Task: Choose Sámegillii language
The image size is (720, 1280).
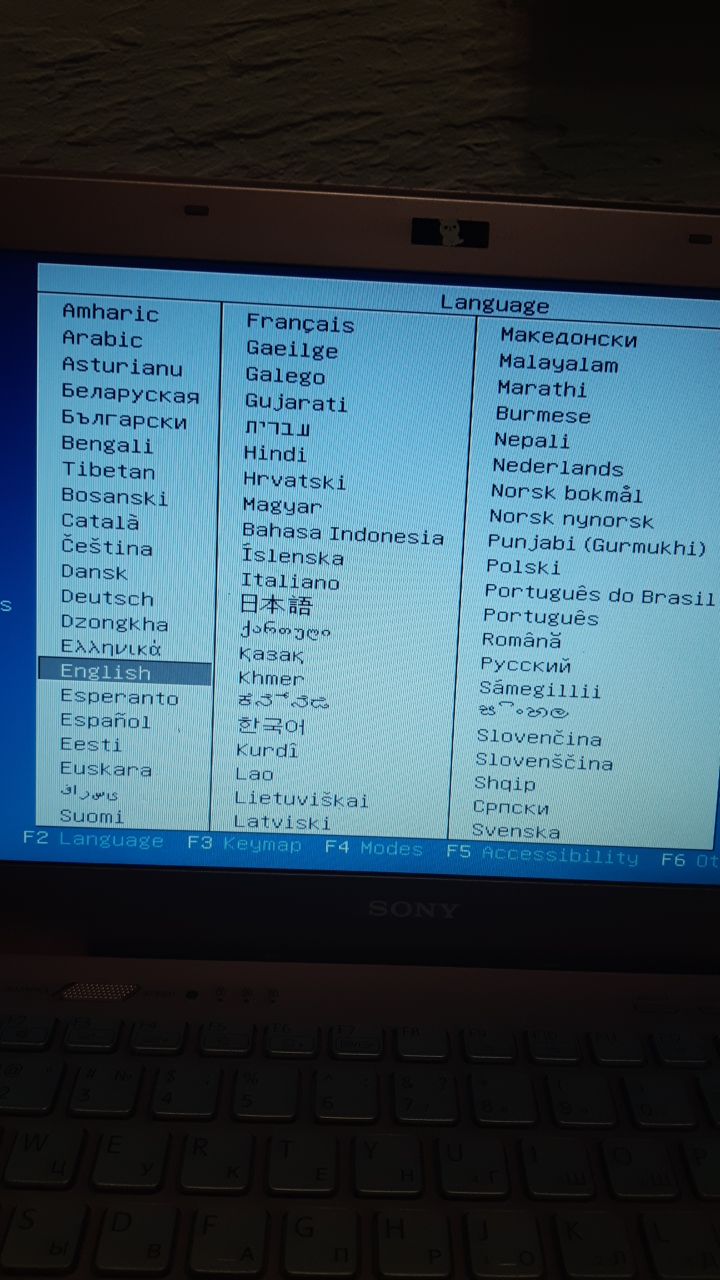Action: [x=540, y=689]
